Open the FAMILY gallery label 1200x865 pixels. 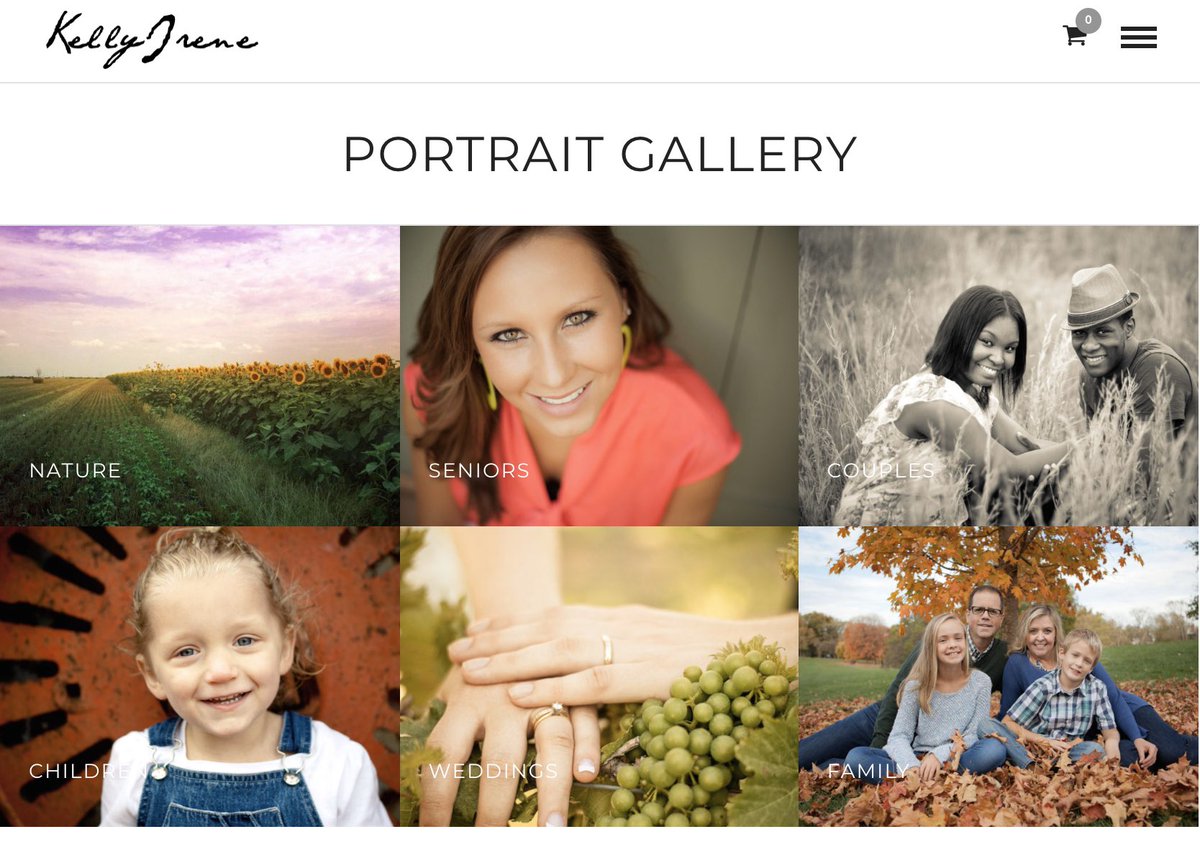868,771
